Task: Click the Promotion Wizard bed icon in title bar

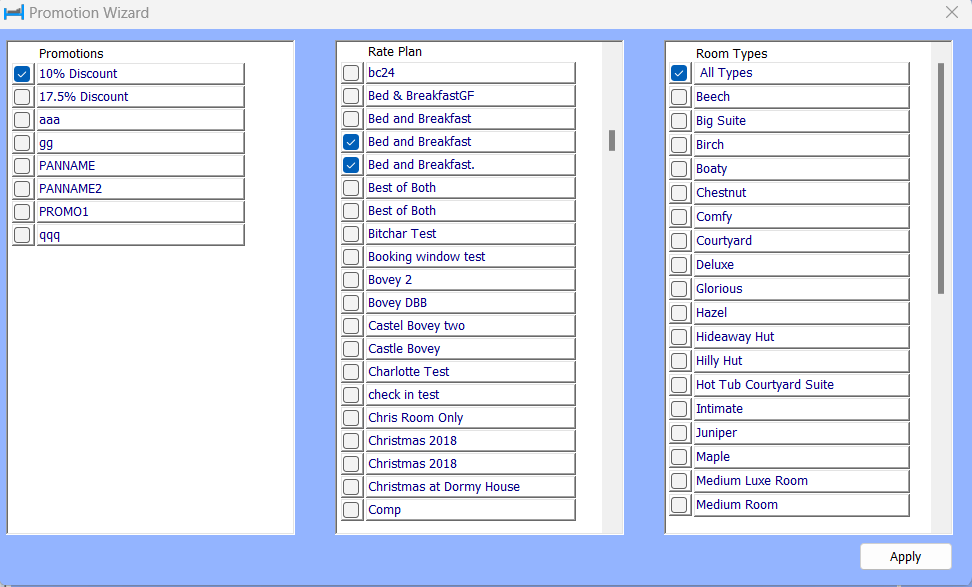Action: (14, 12)
